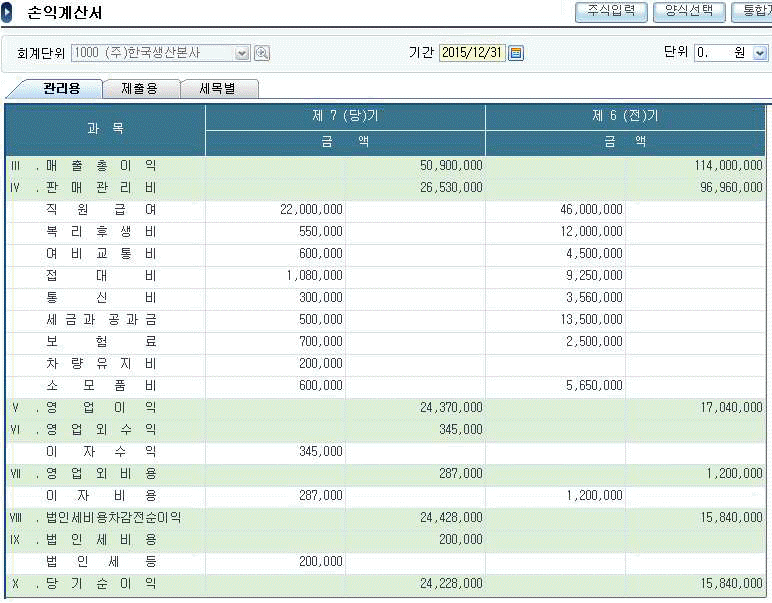Image resolution: width=772 pixels, height=603 pixels.
Task: Click the 당기순이익 amount 24,228,000
Action: (x=451, y=584)
